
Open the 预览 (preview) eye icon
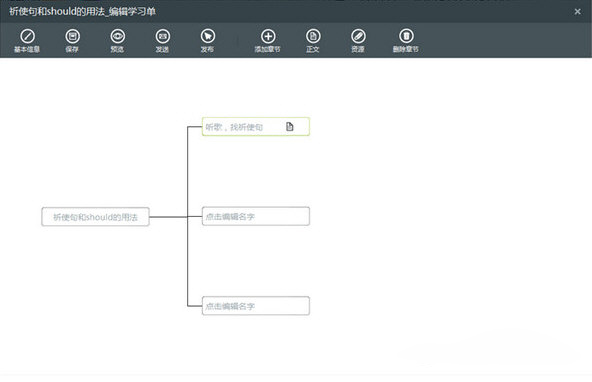coord(117,36)
